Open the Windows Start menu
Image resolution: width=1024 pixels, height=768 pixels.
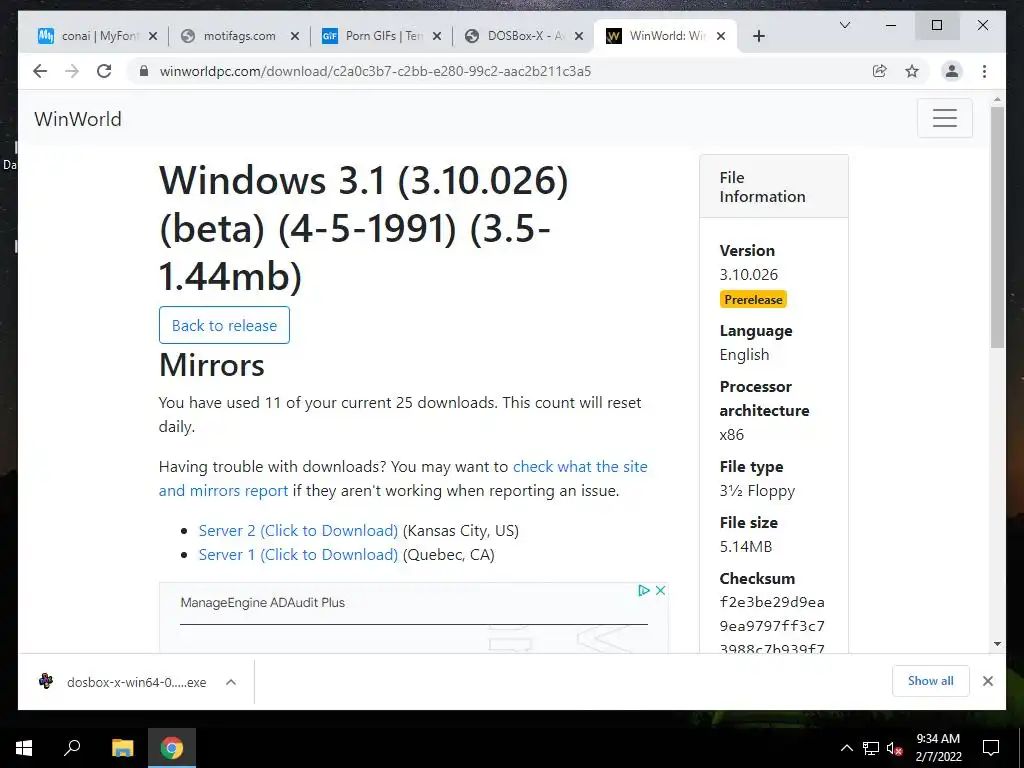click(x=23, y=748)
